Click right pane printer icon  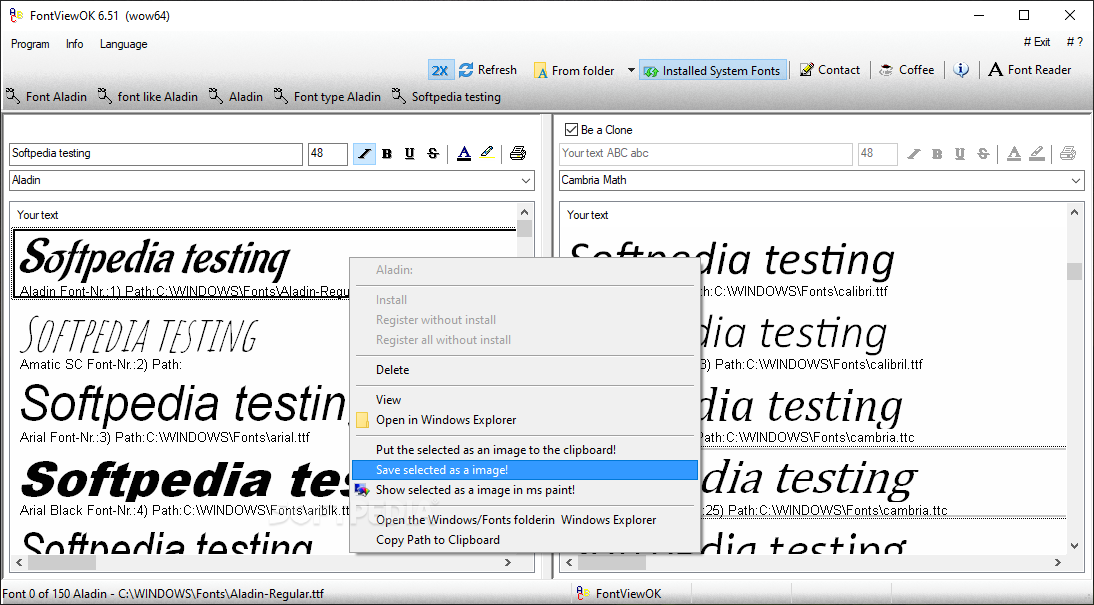pos(1067,154)
